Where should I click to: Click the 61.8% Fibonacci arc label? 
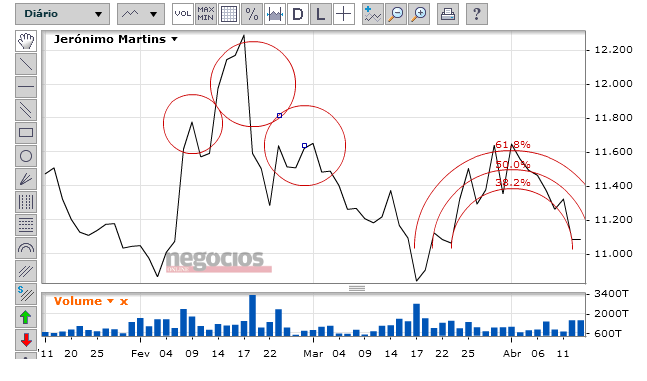pyautogui.click(x=513, y=145)
